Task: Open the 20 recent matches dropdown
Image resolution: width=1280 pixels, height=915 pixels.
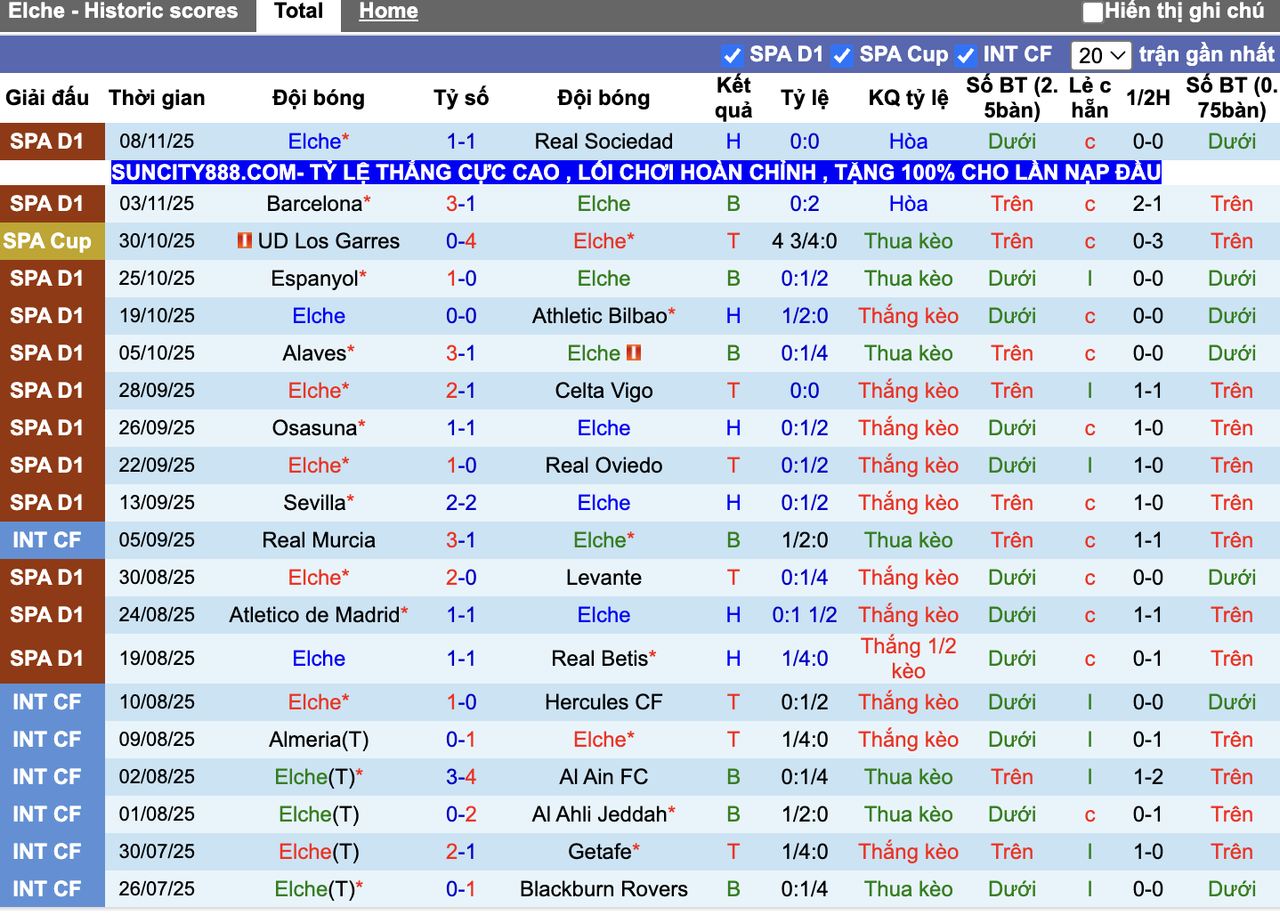Action: 1101,55
